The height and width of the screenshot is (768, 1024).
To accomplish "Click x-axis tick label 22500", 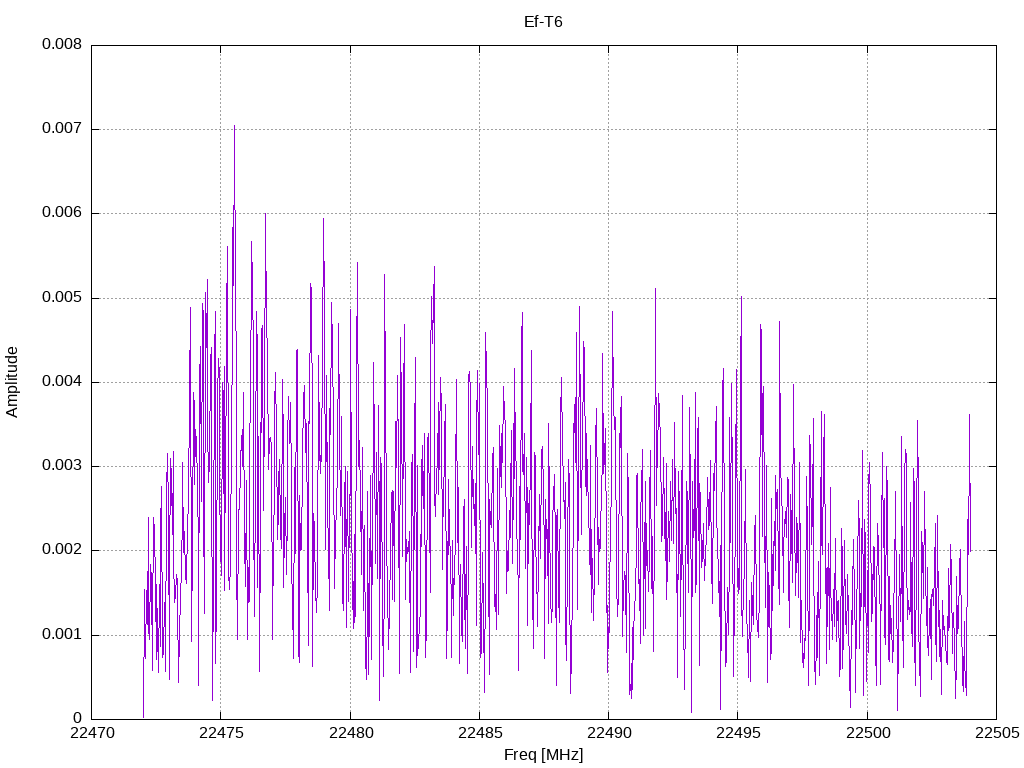I will (867, 733).
